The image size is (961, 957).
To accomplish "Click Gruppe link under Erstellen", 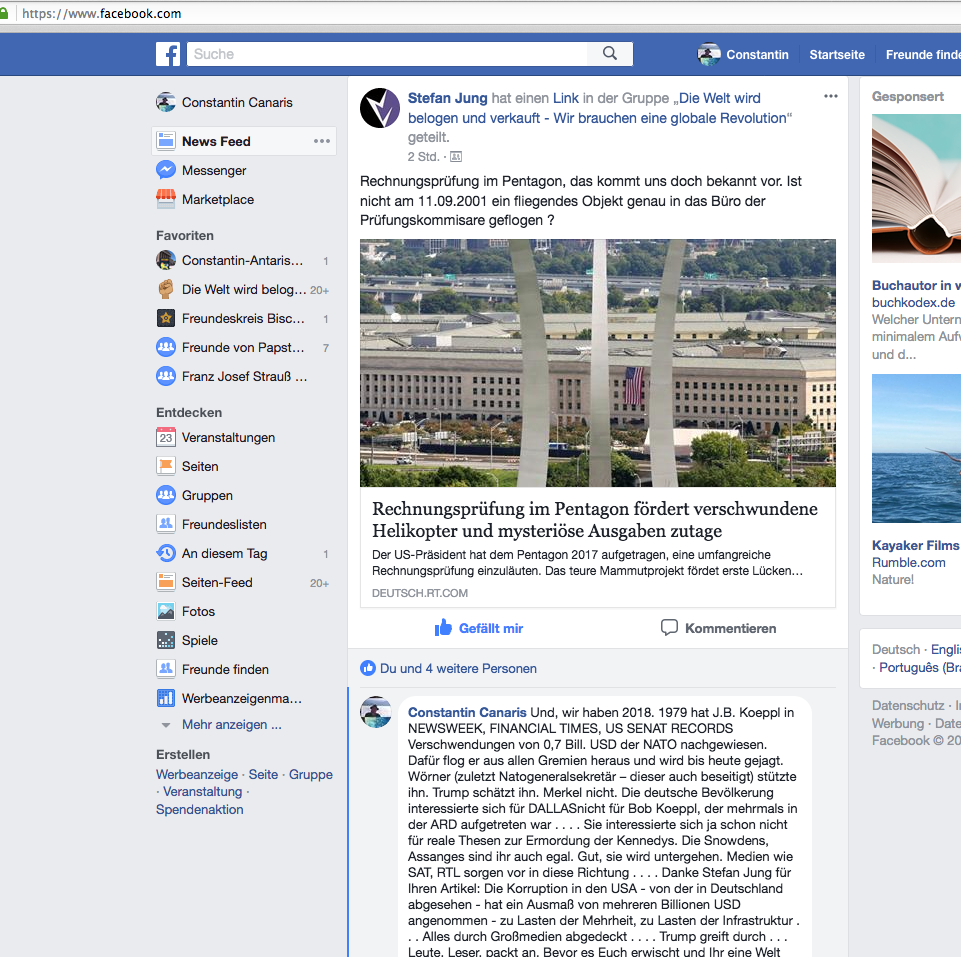I will pyautogui.click(x=311, y=774).
